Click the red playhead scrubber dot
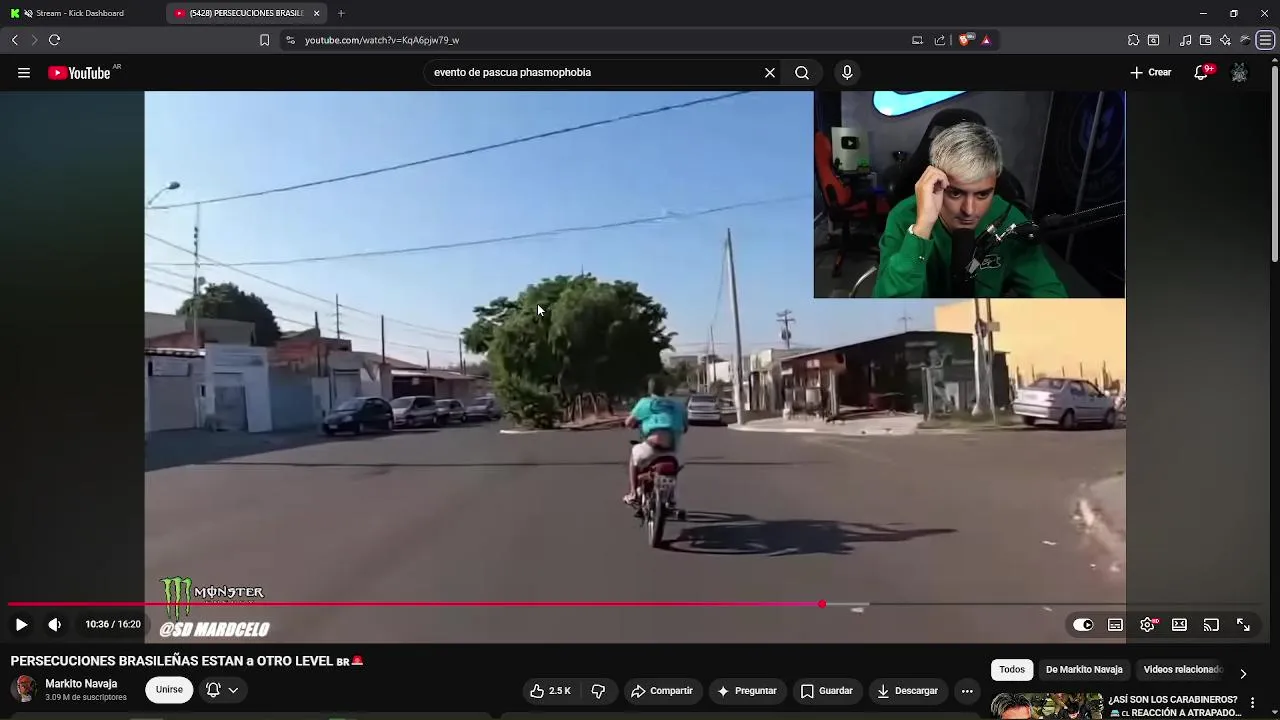This screenshot has width=1280, height=720. click(822, 604)
